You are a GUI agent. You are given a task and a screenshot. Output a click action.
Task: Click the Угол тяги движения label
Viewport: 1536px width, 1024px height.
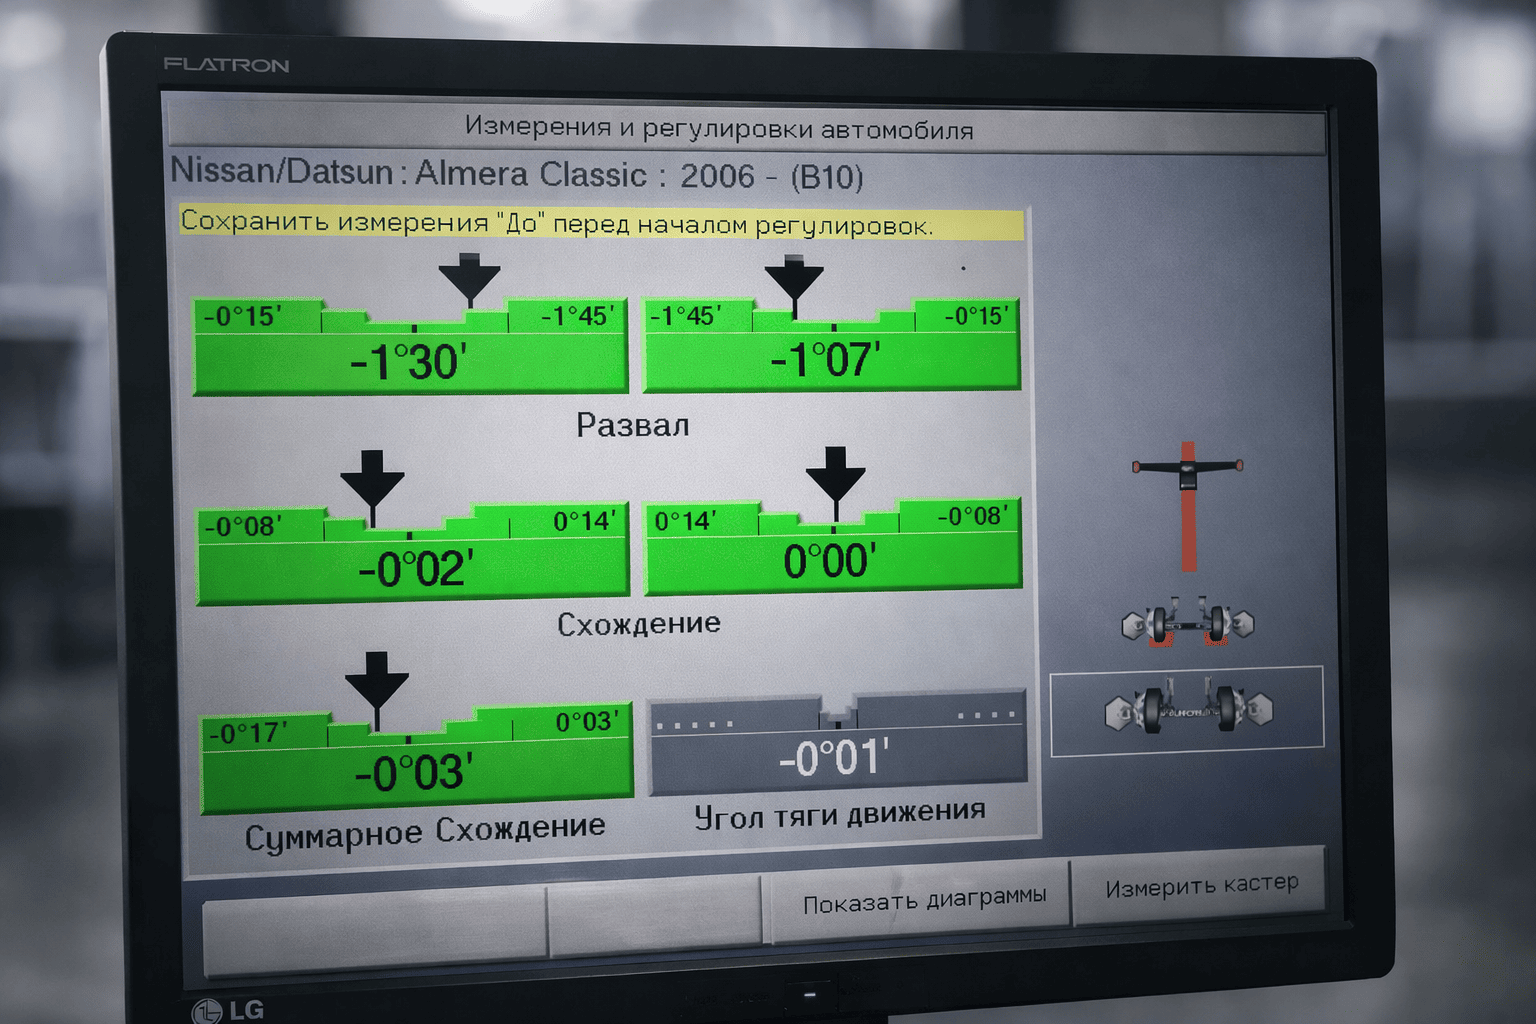point(840,814)
